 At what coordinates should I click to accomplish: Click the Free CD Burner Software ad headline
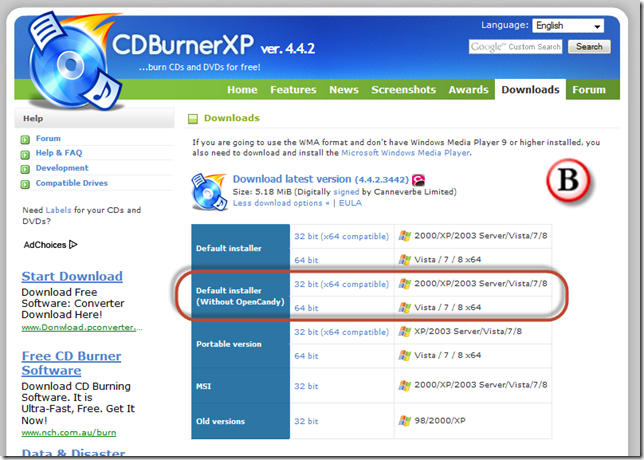coord(71,363)
